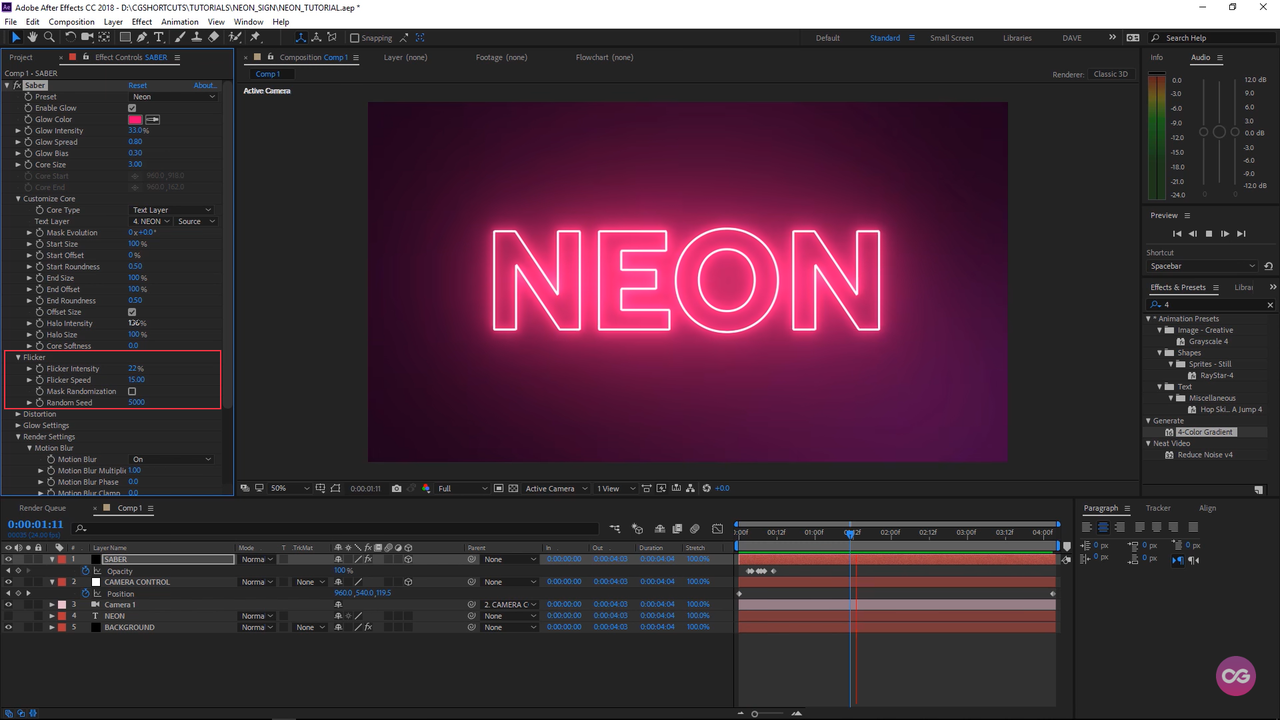Pick the Rectangle shape tool

tap(125, 38)
